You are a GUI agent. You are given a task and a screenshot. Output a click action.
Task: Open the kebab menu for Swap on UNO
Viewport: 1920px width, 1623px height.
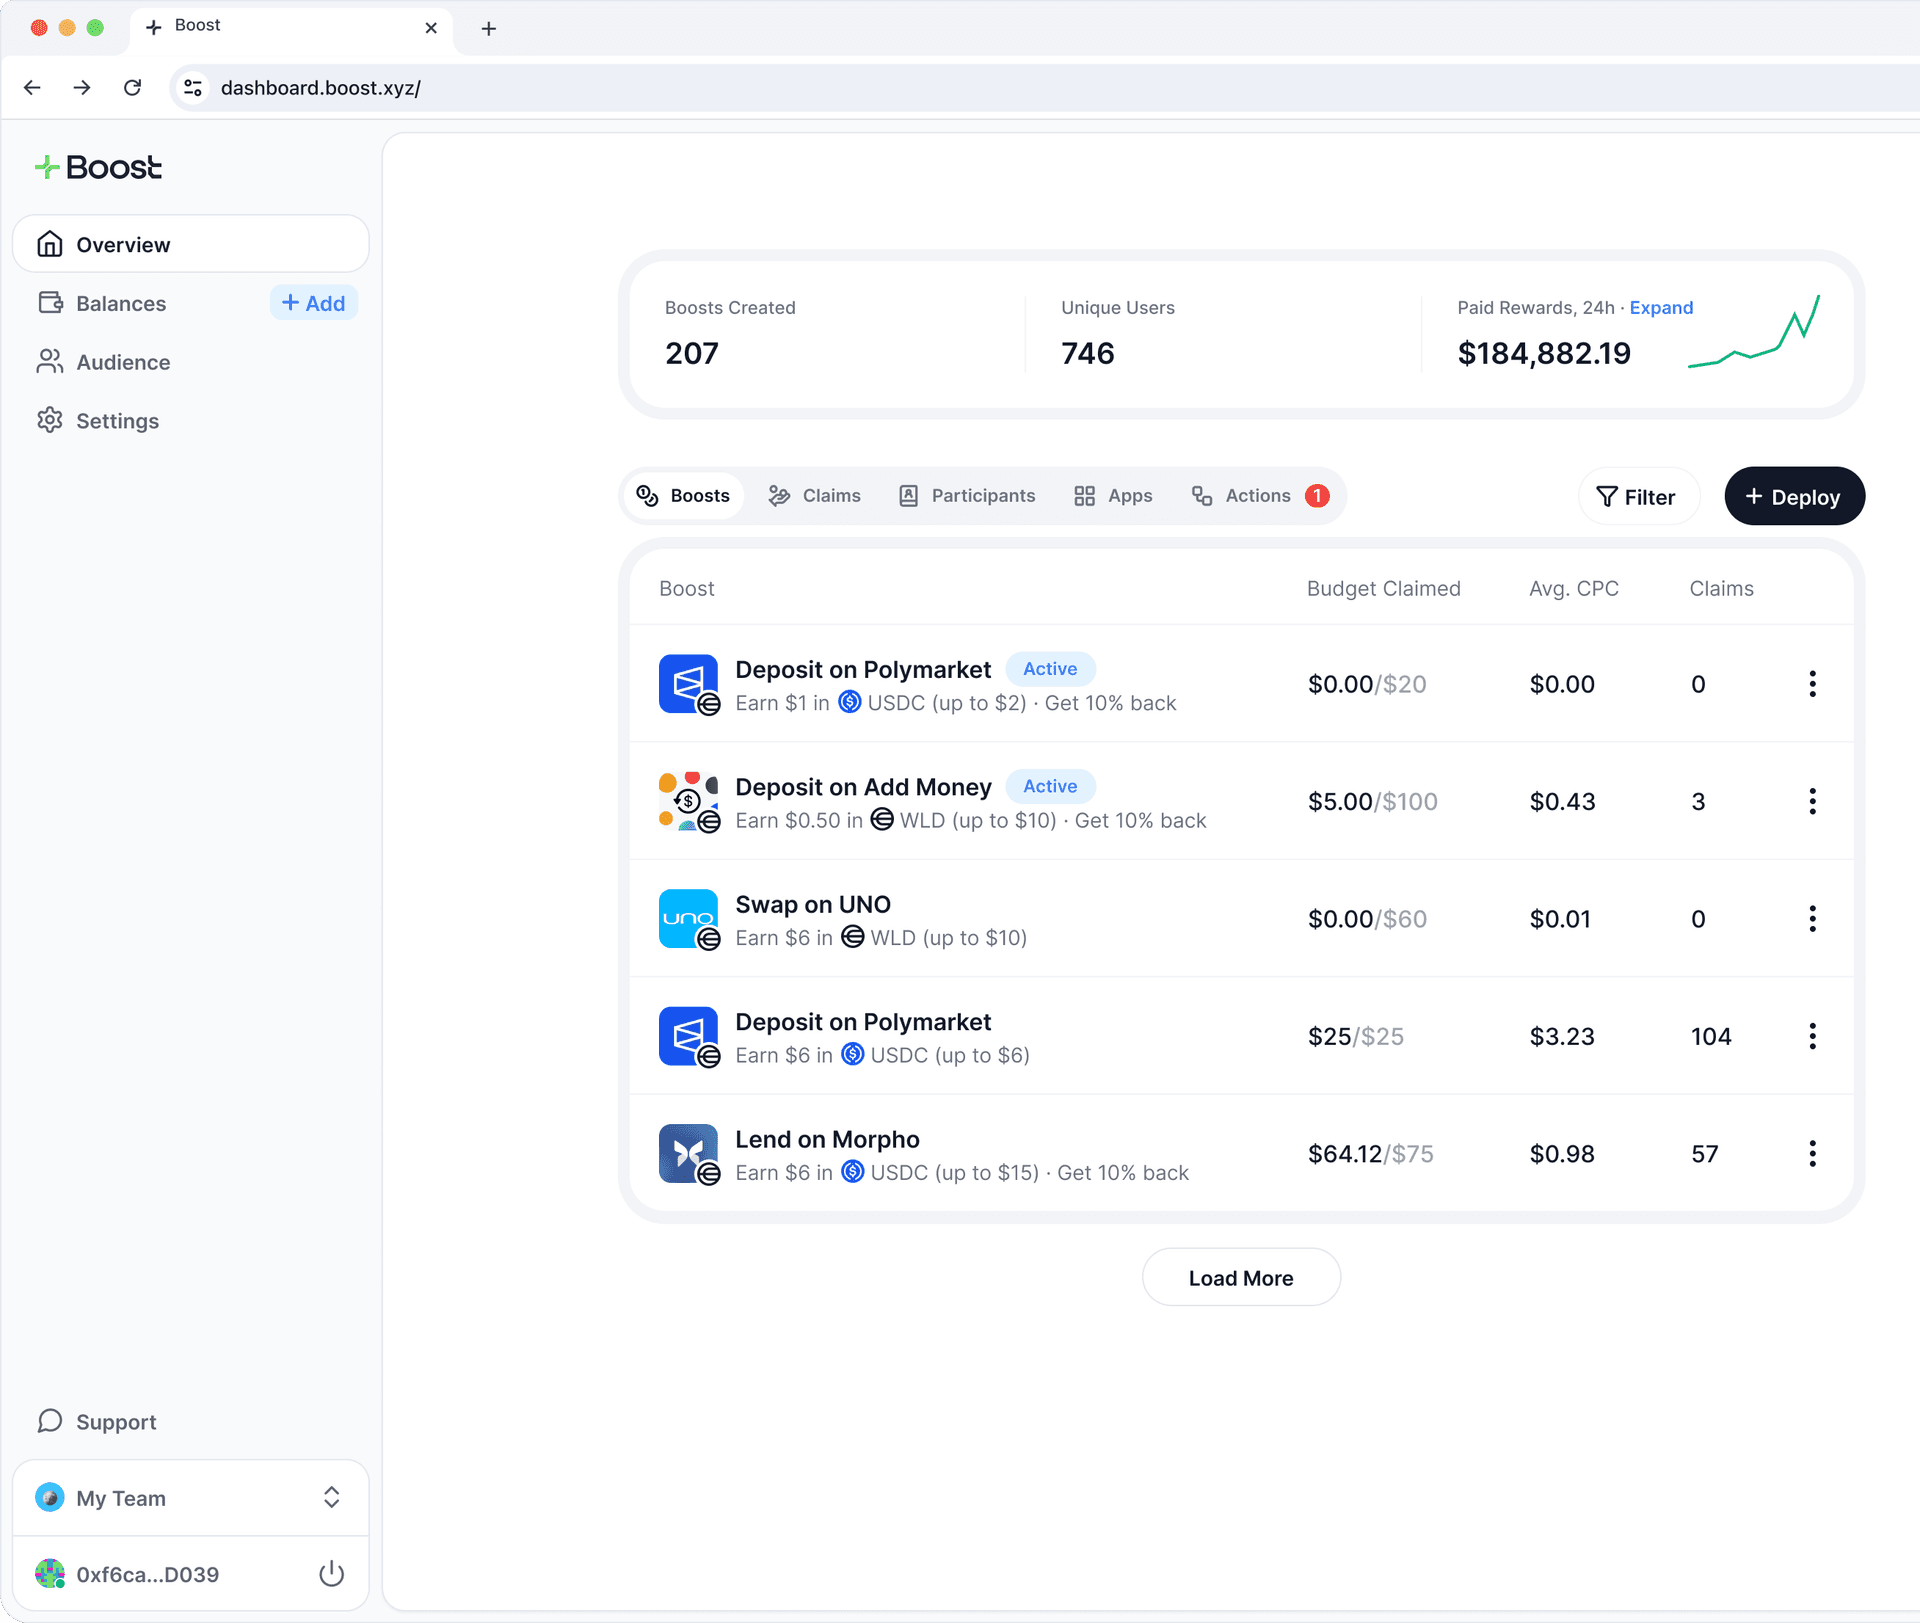(1812, 918)
